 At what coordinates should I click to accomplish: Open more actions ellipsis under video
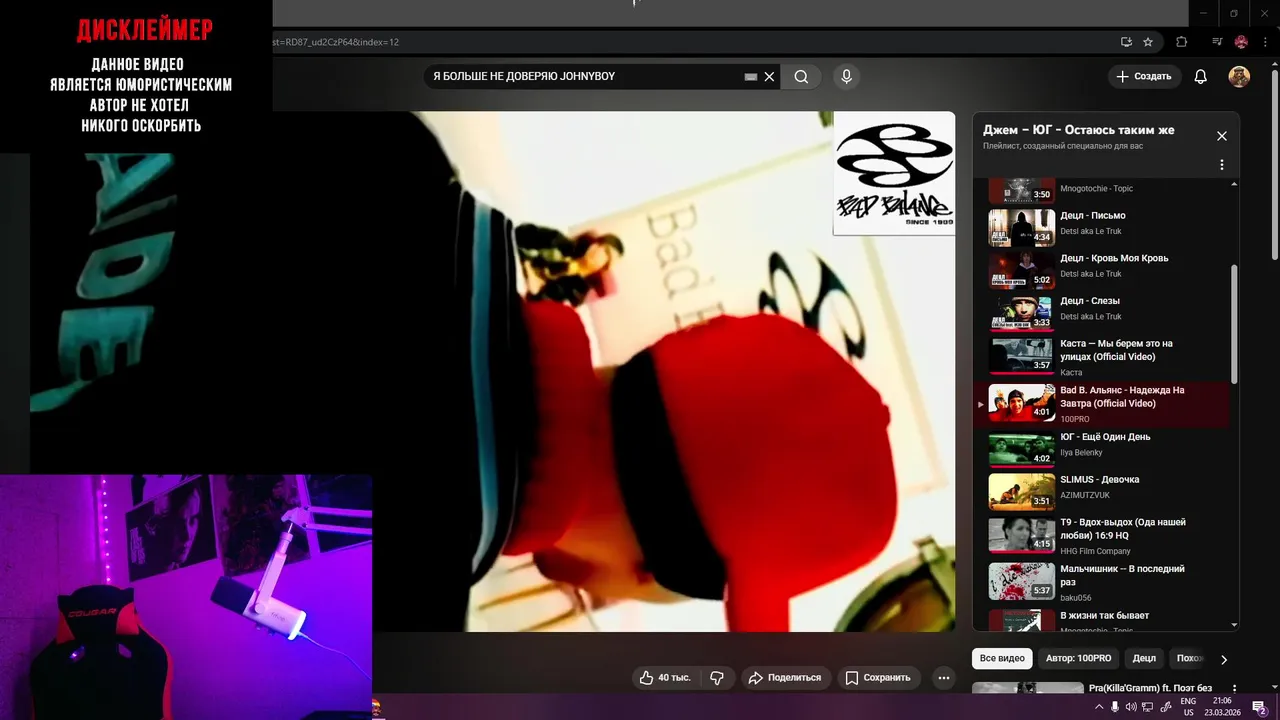tap(943, 677)
